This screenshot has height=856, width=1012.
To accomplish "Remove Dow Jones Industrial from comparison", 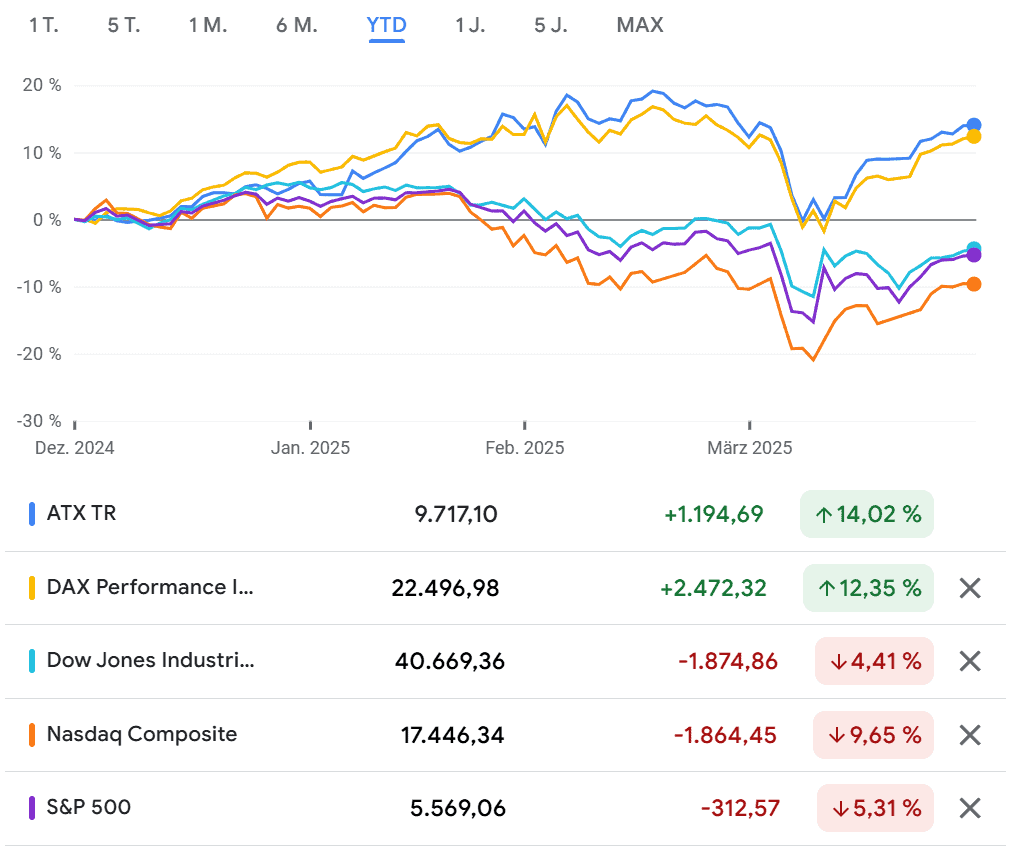I will [x=969, y=661].
